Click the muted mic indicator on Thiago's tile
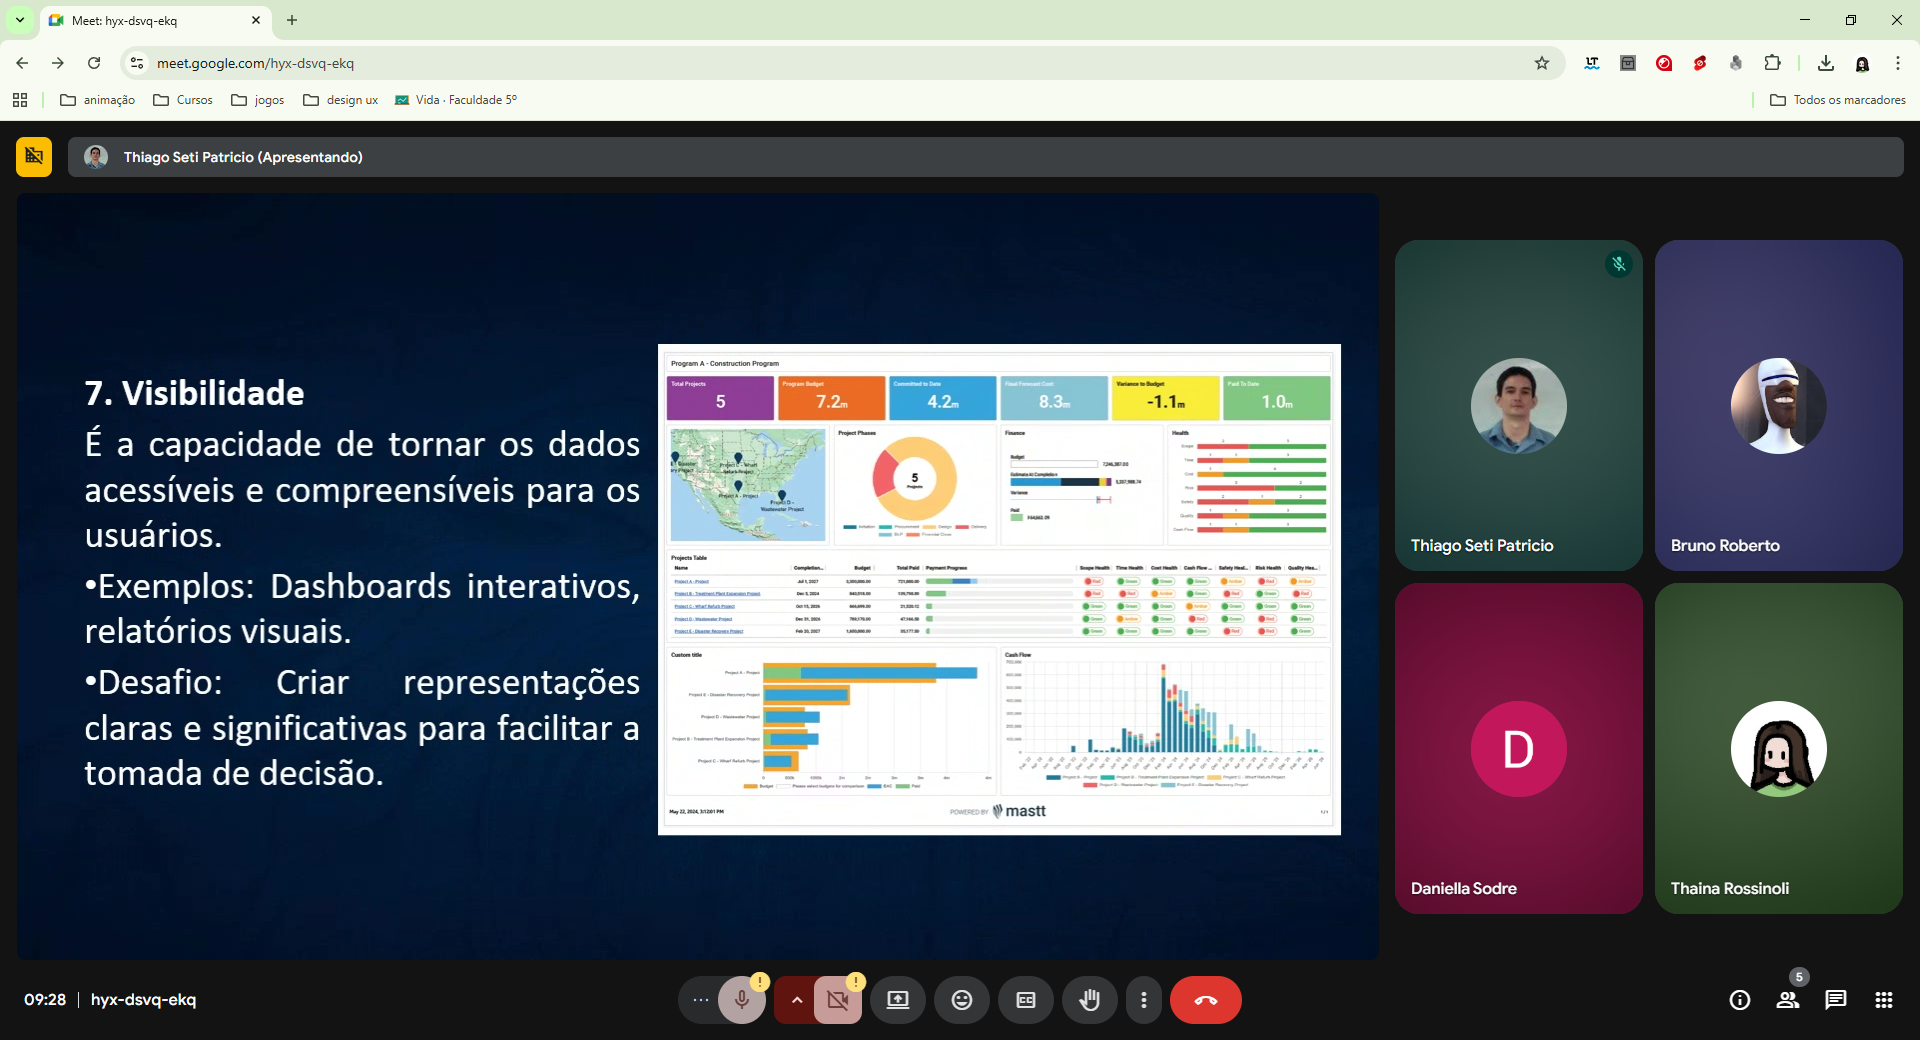This screenshot has width=1920, height=1040. pyautogui.click(x=1619, y=263)
